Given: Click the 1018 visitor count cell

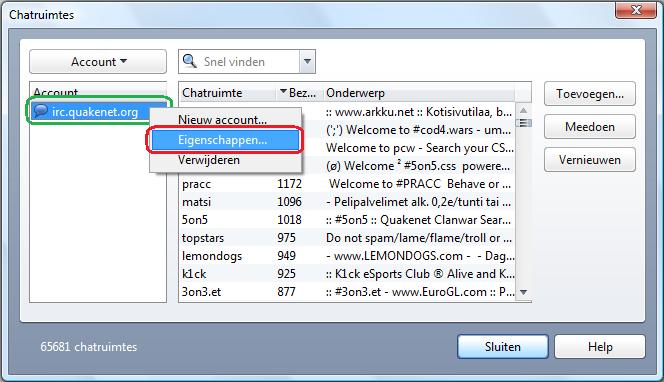Looking at the screenshot, I should pyautogui.click(x=290, y=220).
